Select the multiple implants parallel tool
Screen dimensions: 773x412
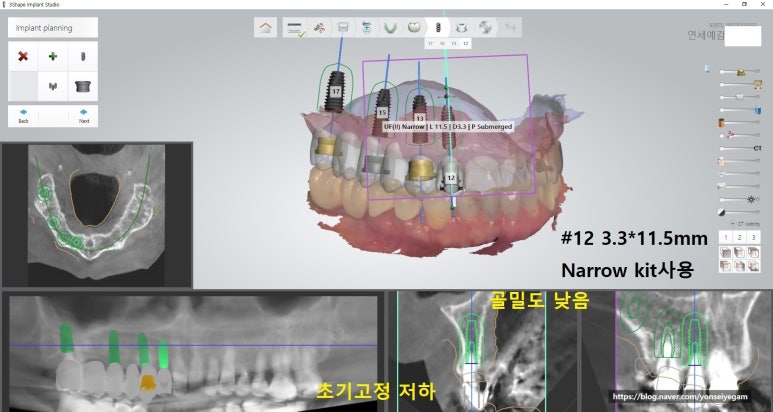pyautogui.click(x=53, y=86)
